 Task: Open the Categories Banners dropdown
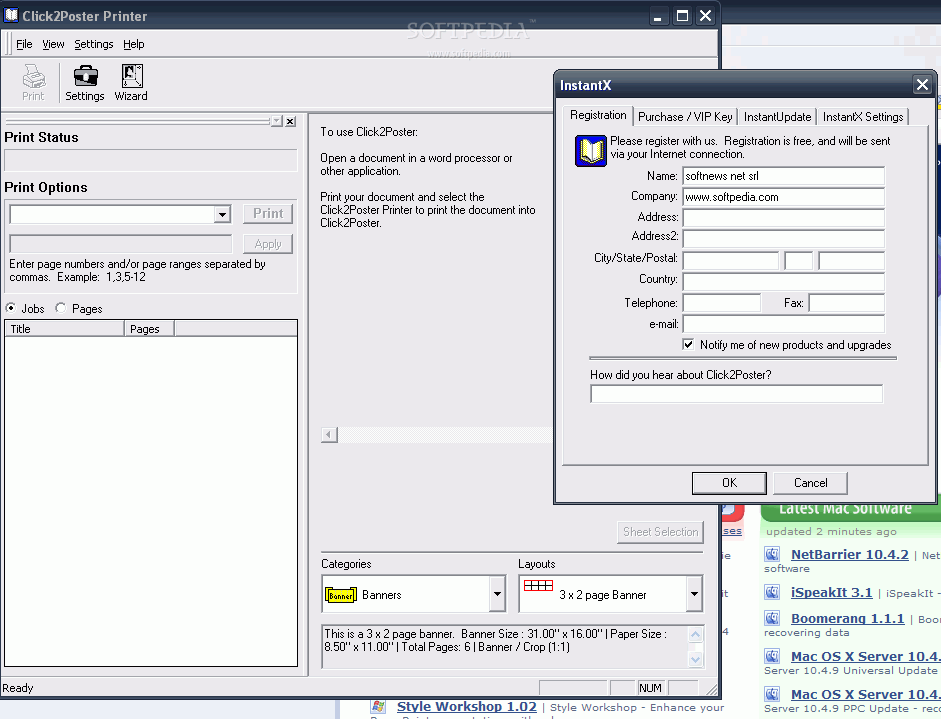498,594
